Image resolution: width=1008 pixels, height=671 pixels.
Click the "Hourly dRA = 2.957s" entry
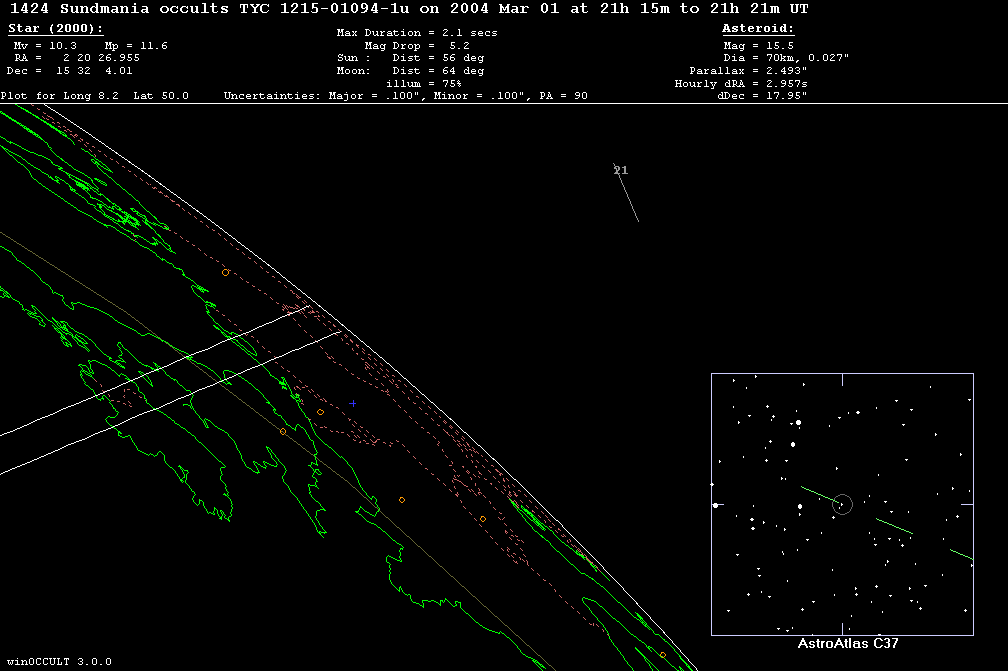(x=741, y=84)
